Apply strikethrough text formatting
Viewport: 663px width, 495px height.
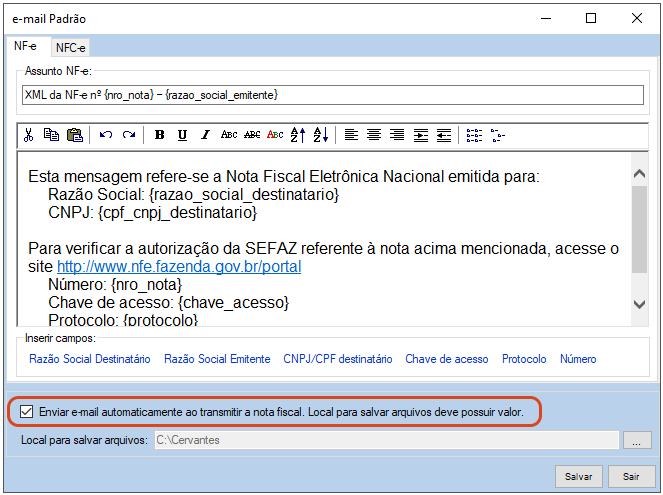tap(252, 135)
